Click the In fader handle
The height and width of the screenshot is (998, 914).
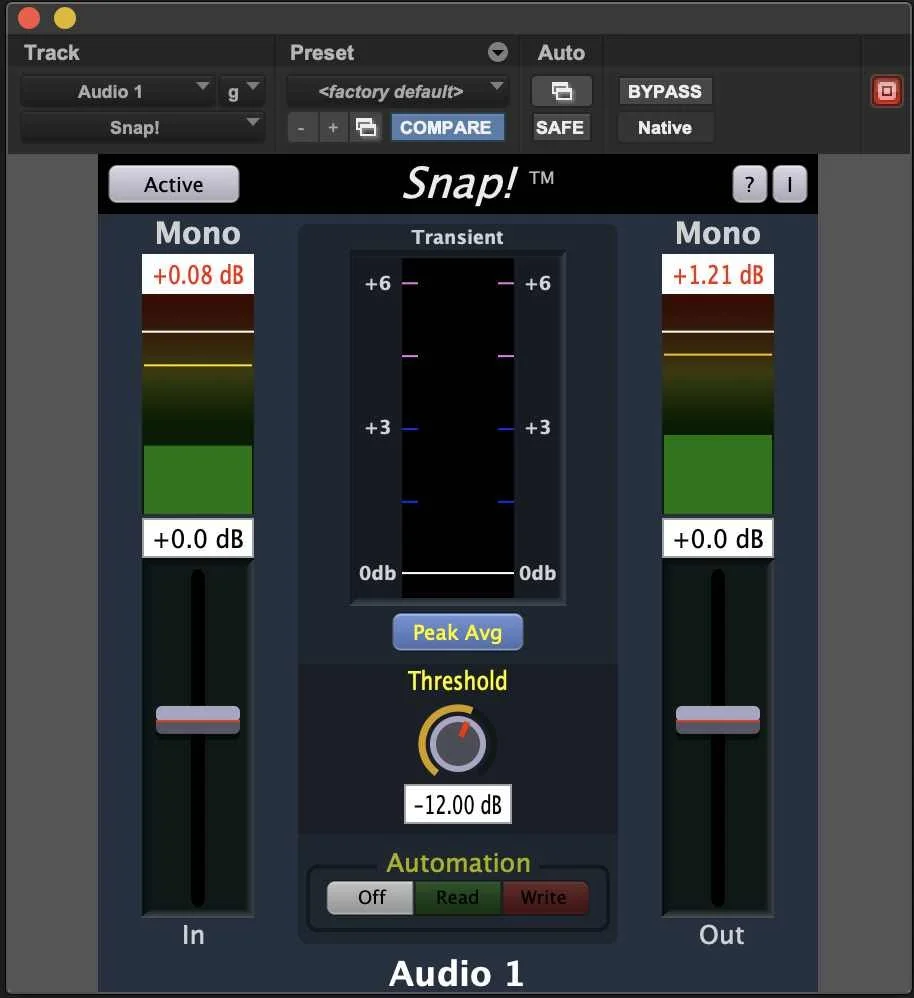point(197,719)
